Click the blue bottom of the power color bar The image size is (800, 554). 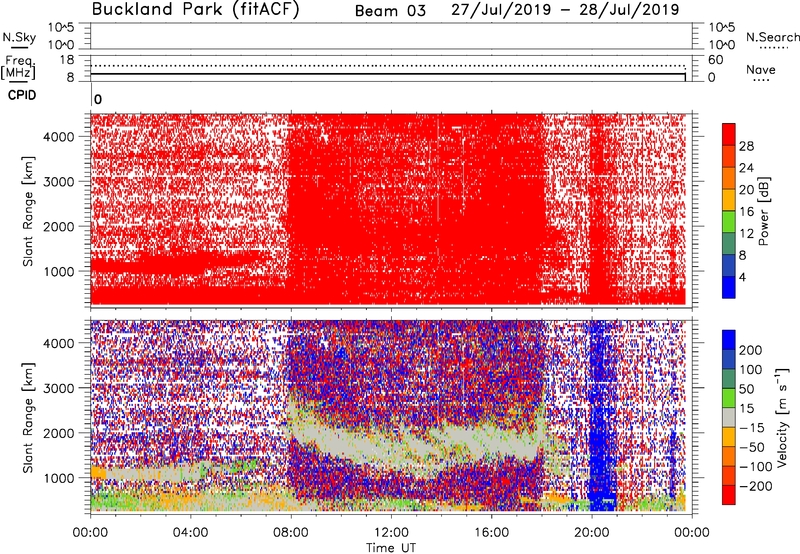(729, 287)
